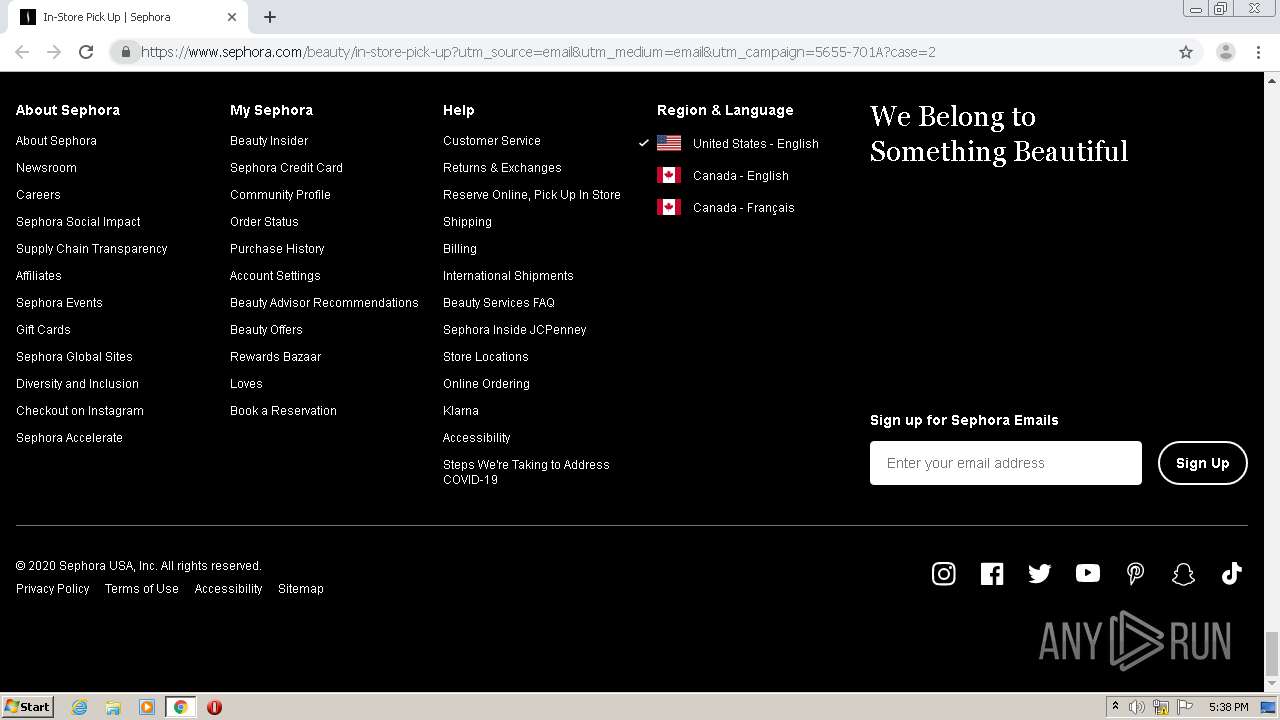
Task: Choose Canada - Français region
Action: [x=743, y=208]
